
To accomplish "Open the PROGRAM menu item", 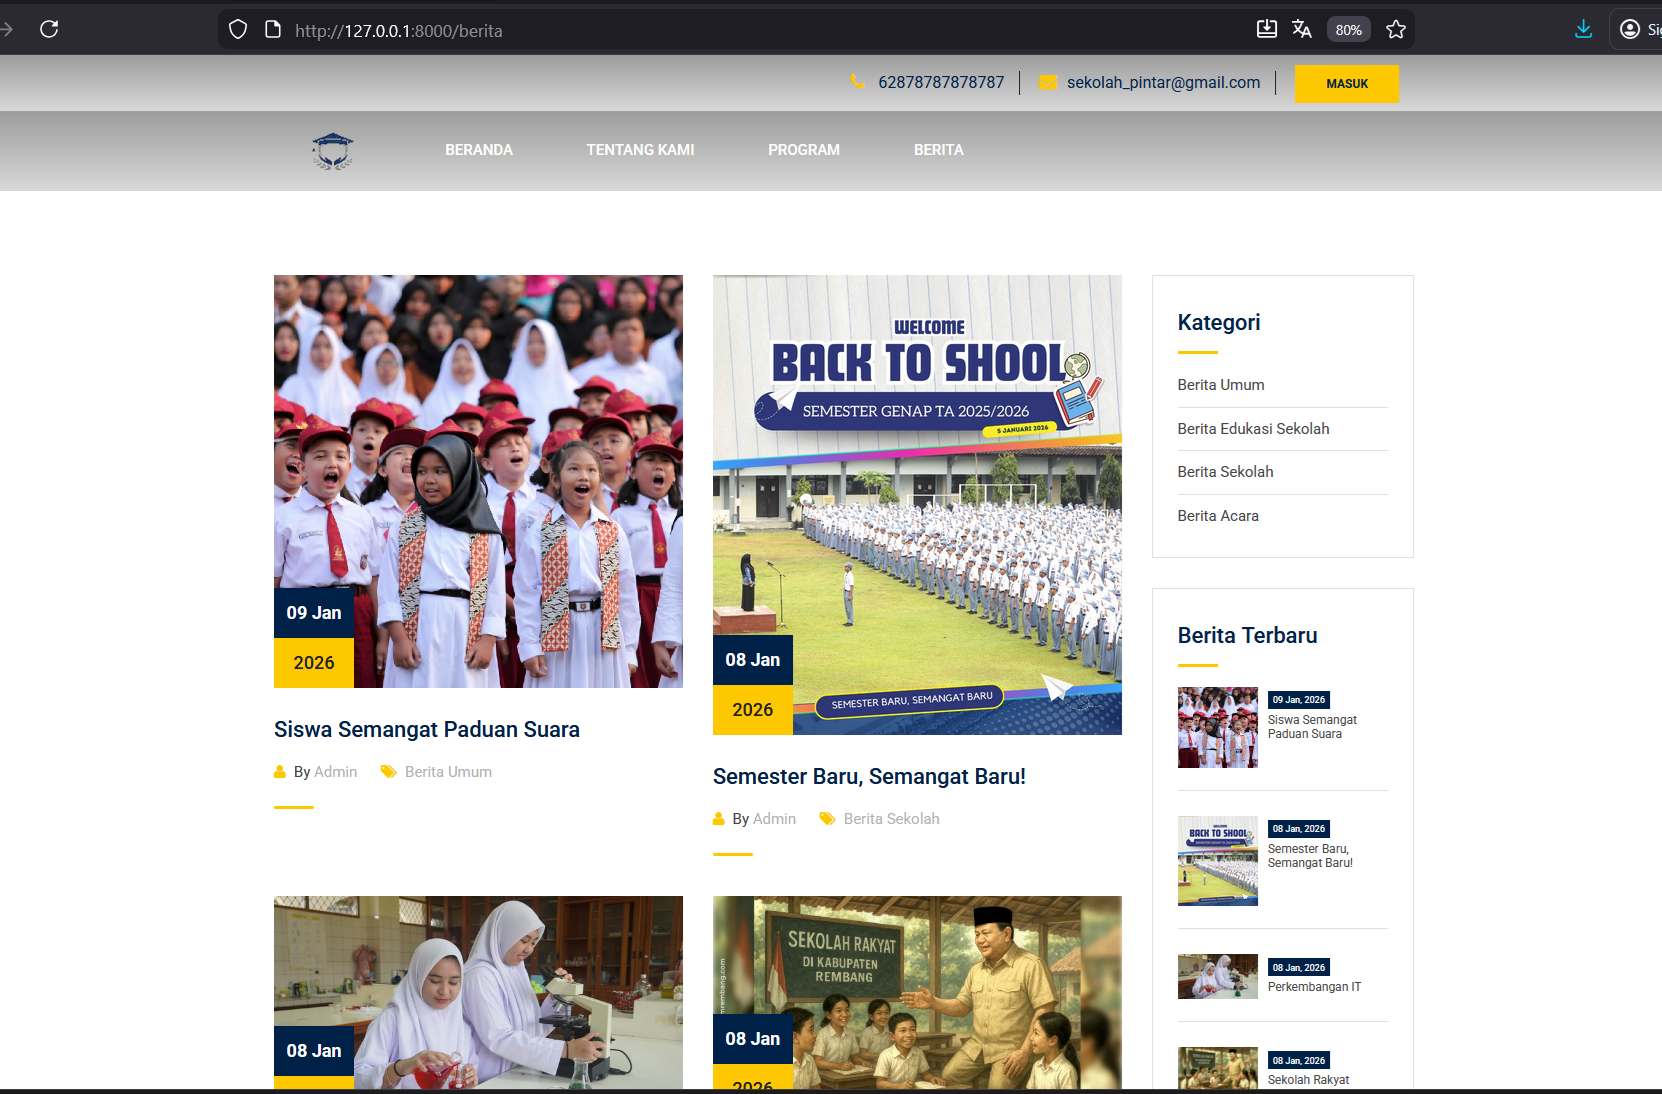I will click(804, 150).
